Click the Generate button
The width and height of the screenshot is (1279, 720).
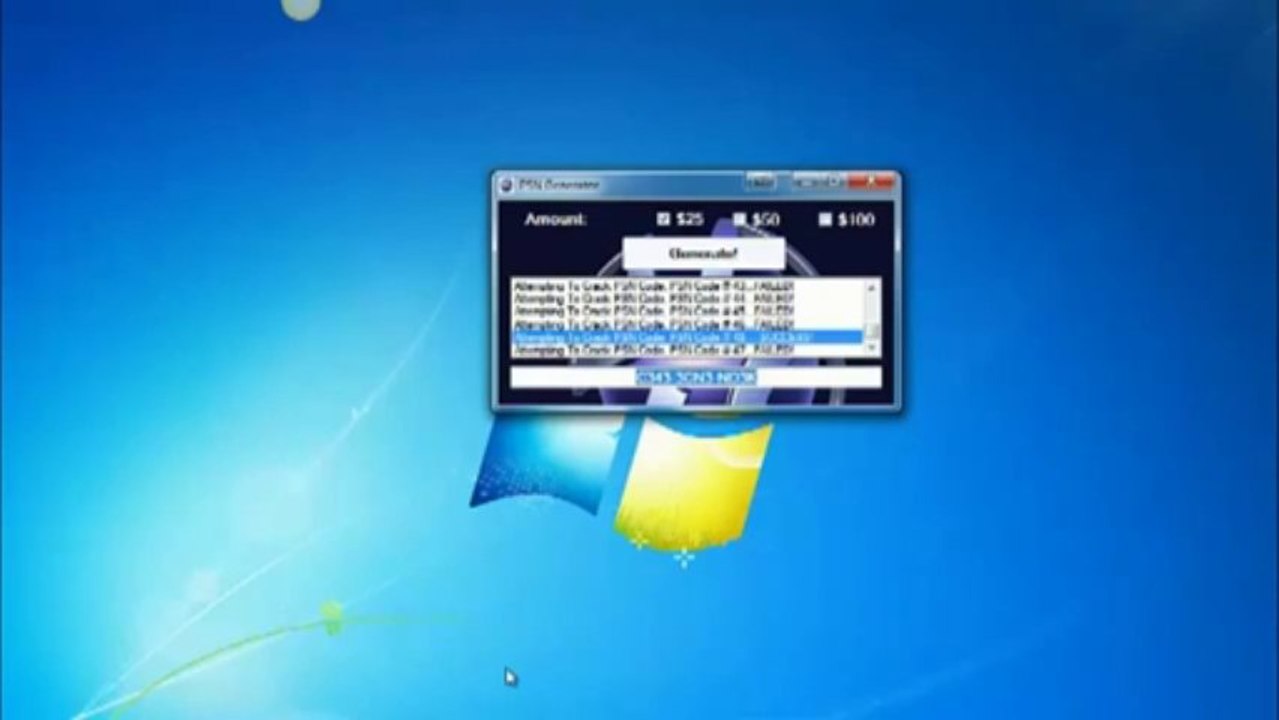[703, 254]
